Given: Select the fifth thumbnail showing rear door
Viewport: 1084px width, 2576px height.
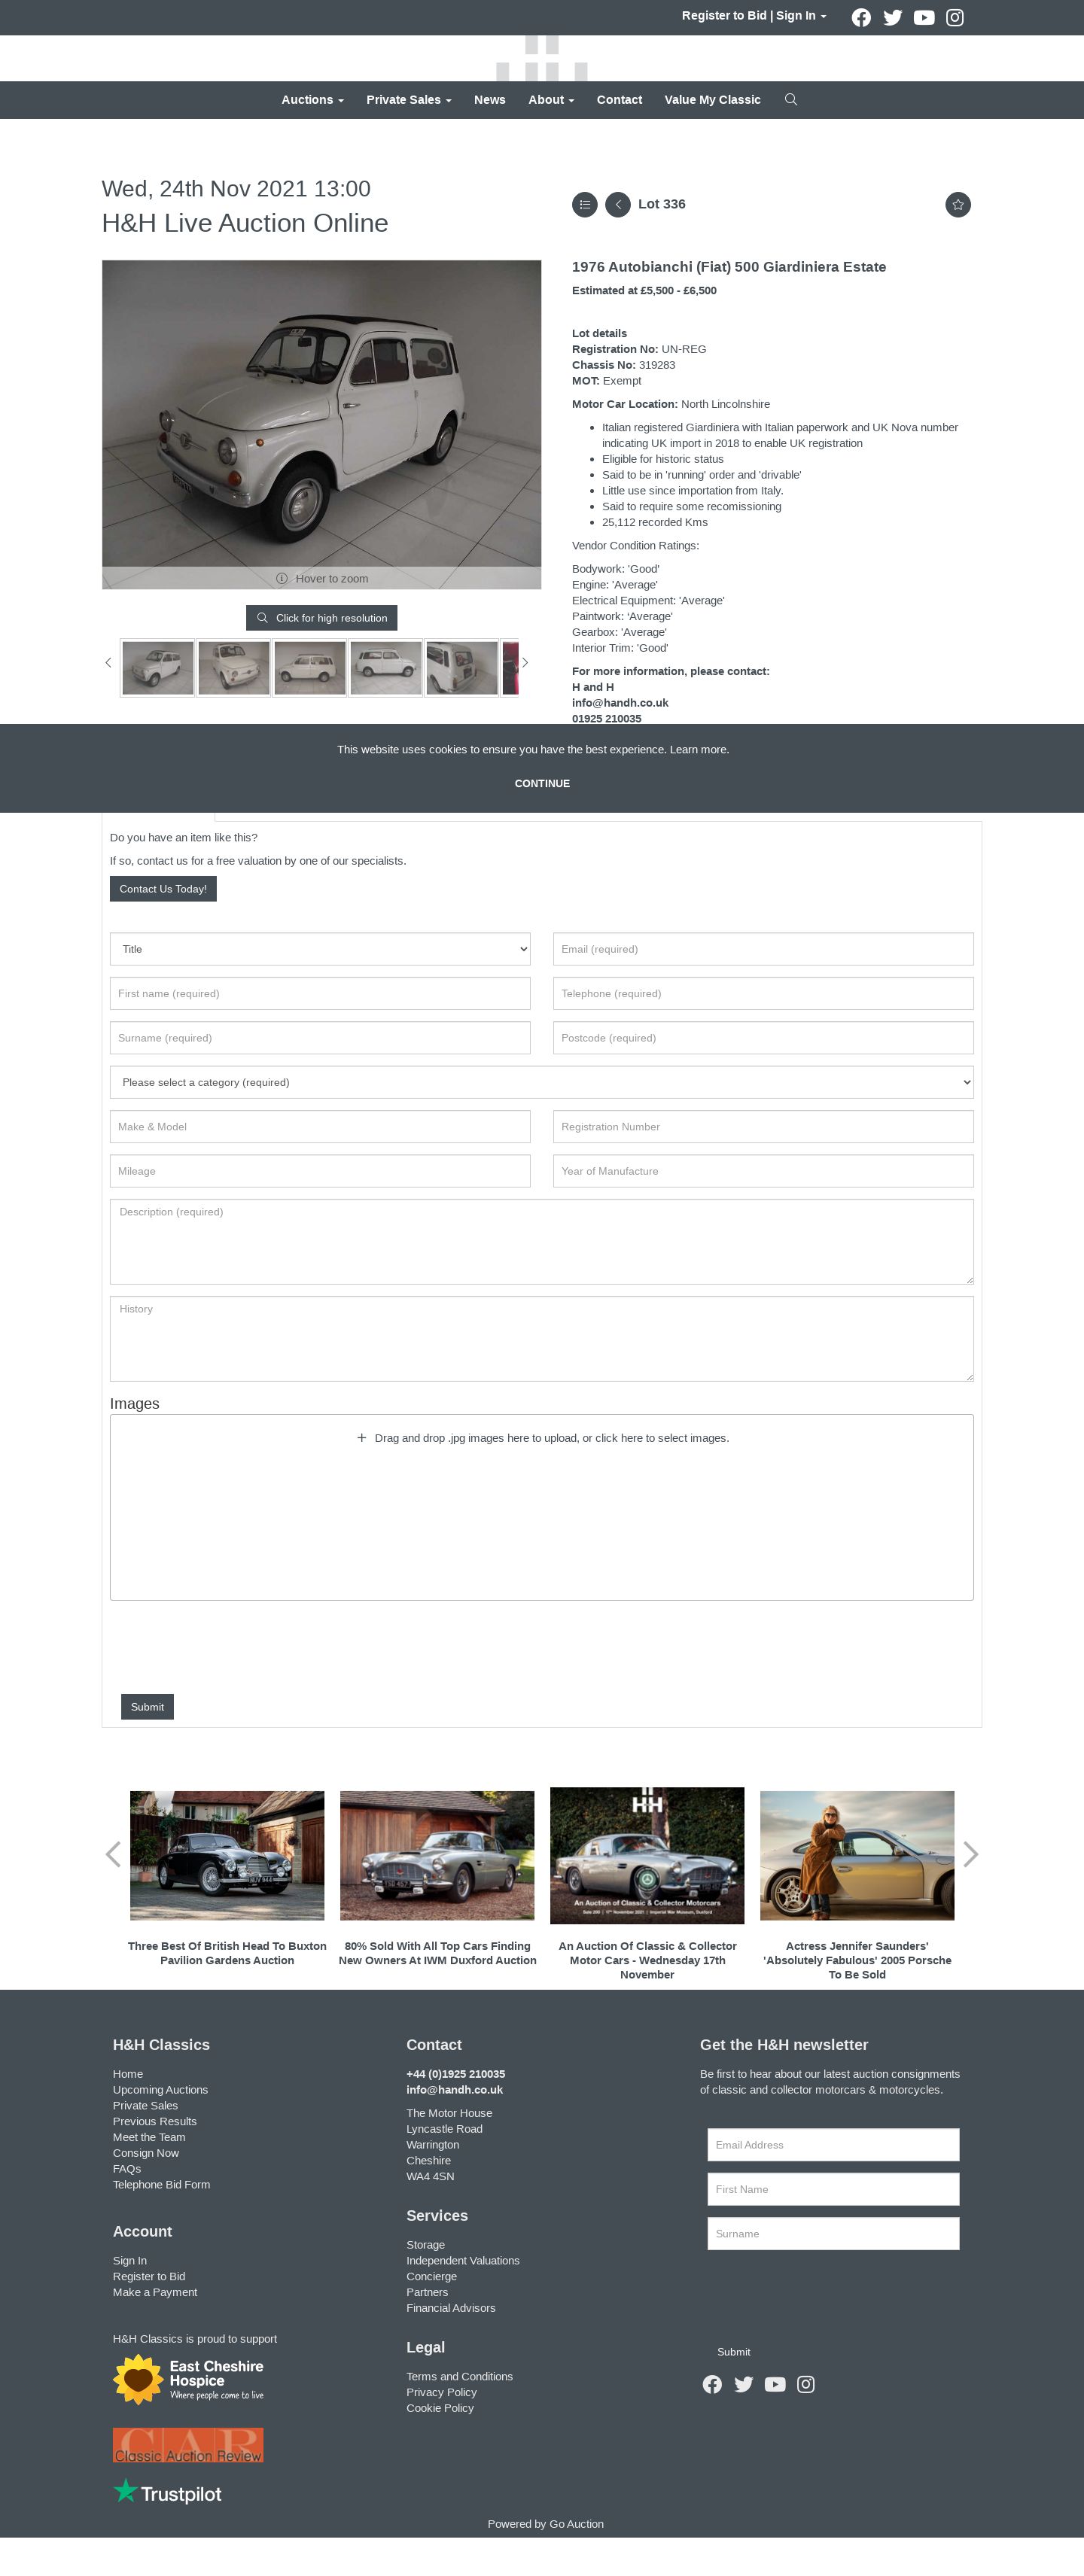Looking at the screenshot, I should 462,668.
